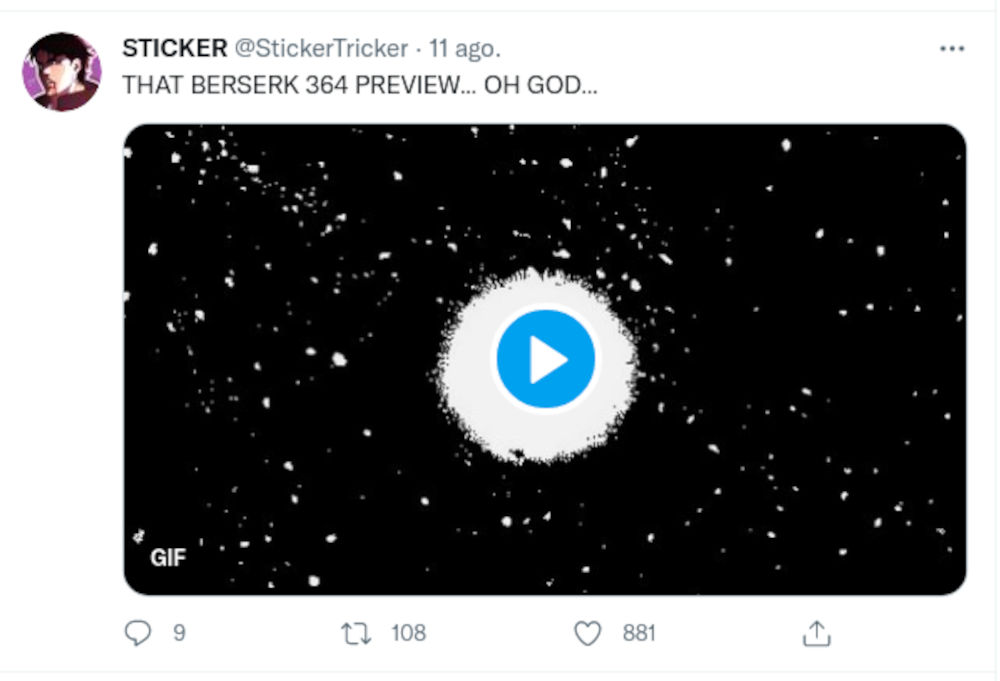Like the tweet with the heart icon
The height and width of the screenshot is (681, 1000).
point(588,633)
